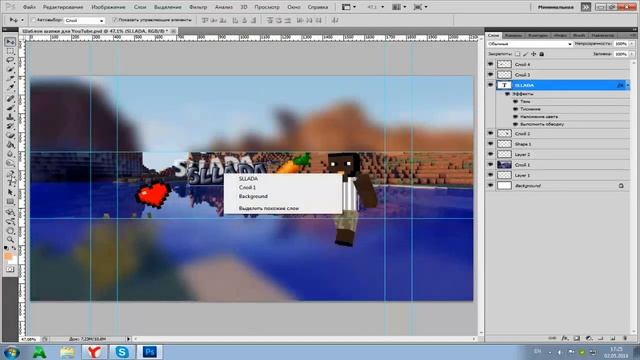
Task: Select the Rectangle shape tool
Action: point(11,202)
